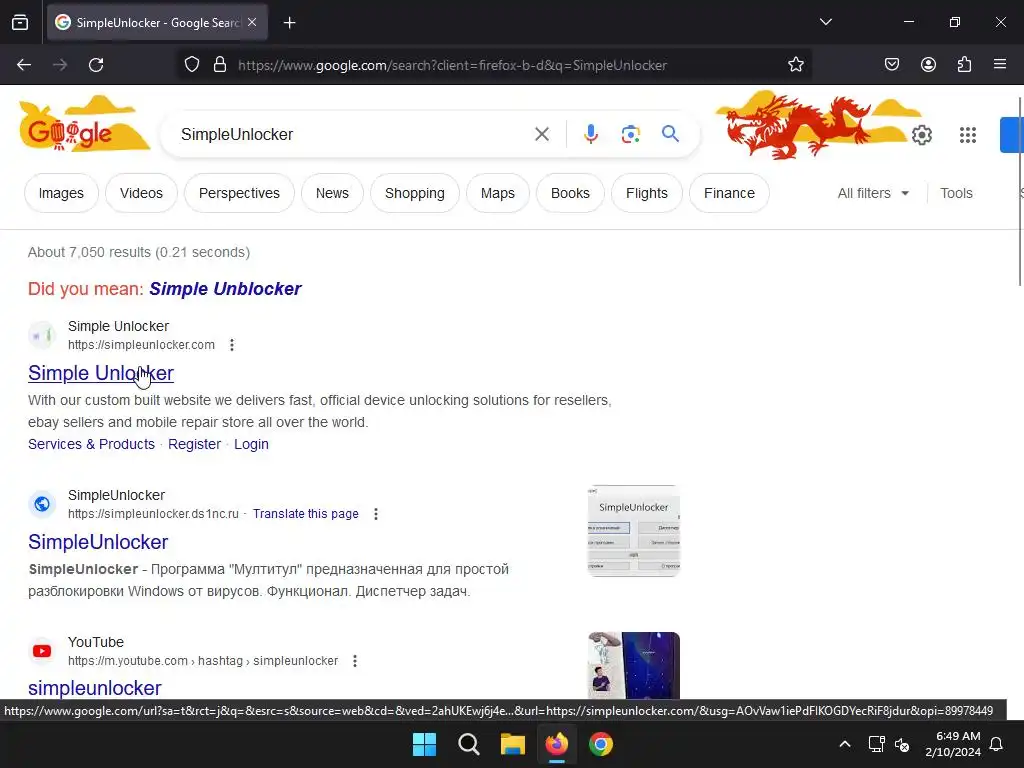Open Windows taskbar search
Image resolution: width=1024 pixels, height=768 pixels.
tap(468, 744)
